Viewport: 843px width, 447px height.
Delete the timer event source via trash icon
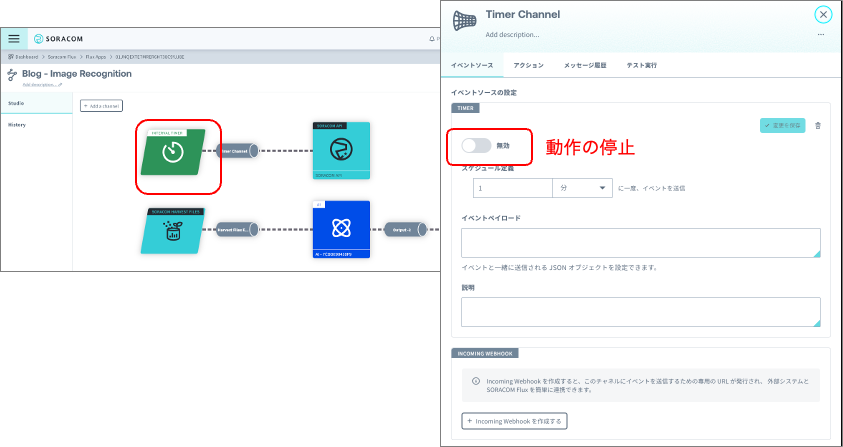(x=818, y=126)
